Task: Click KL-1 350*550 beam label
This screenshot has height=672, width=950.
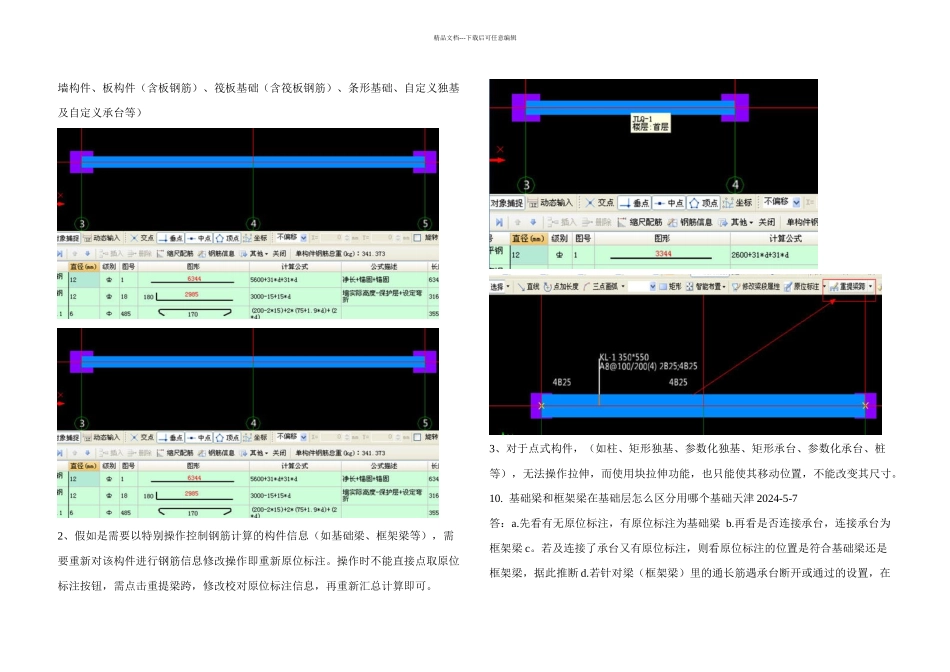Action: [x=624, y=358]
